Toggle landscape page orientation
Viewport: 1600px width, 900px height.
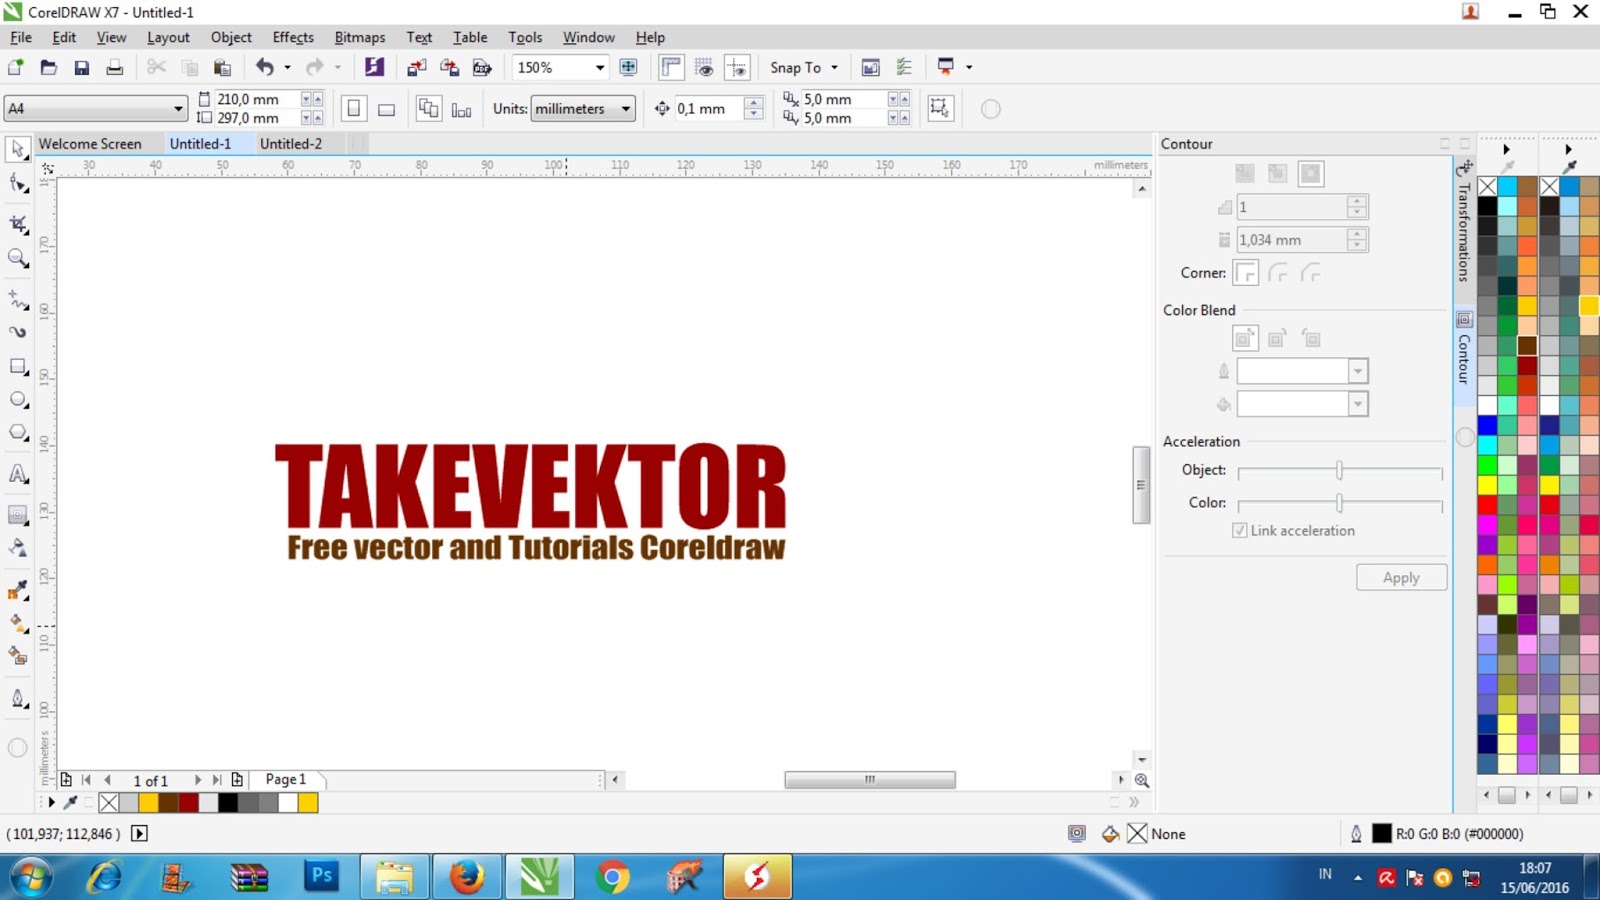coord(386,108)
